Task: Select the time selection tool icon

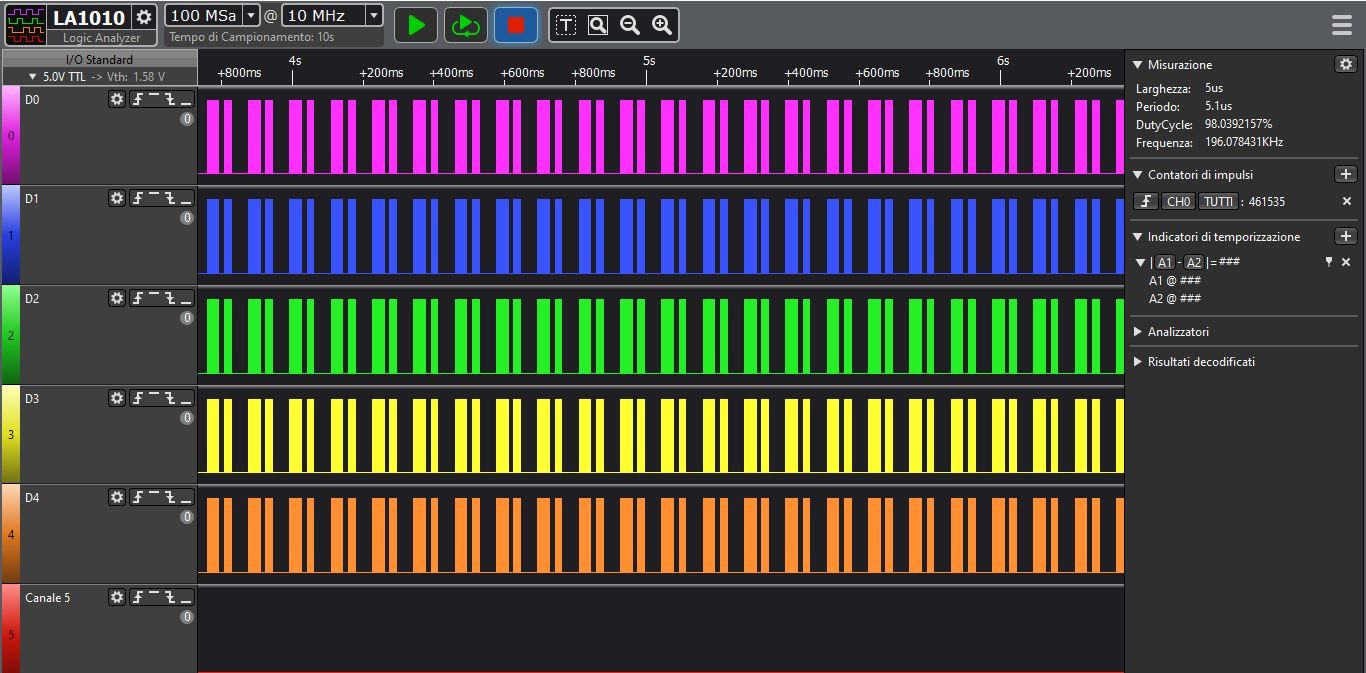Action: click(x=566, y=25)
